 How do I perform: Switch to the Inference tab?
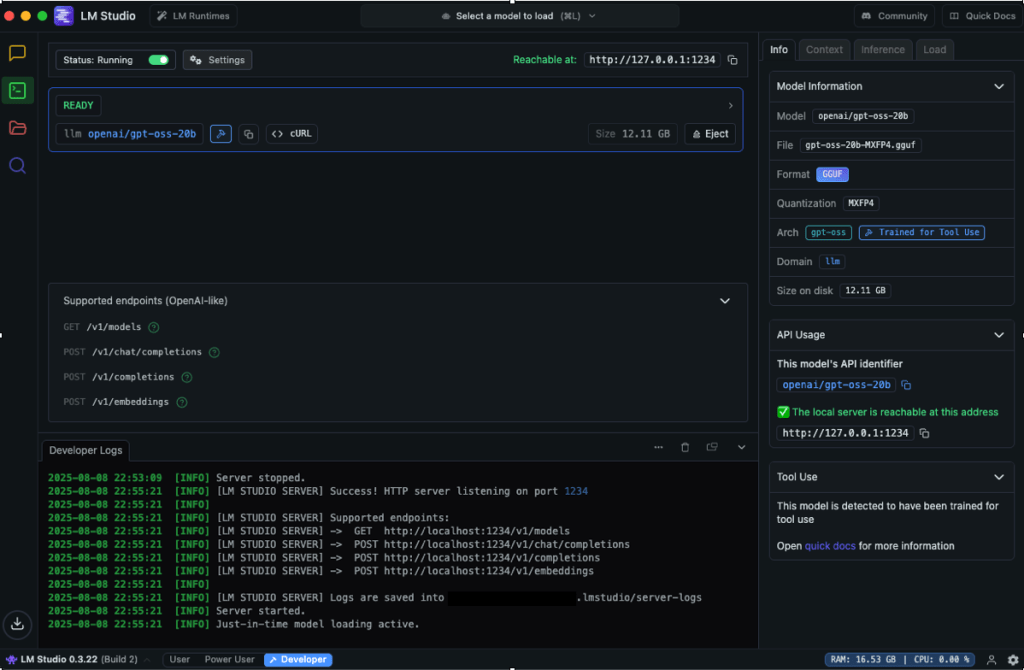tap(883, 49)
